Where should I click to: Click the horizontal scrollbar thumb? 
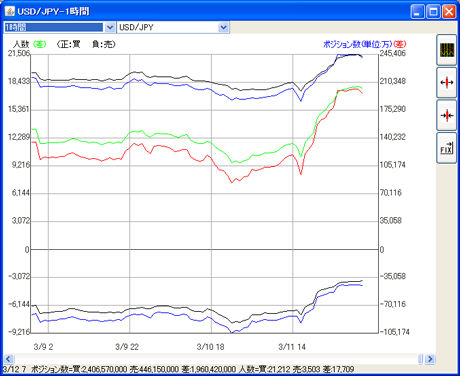click(x=421, y=359)
